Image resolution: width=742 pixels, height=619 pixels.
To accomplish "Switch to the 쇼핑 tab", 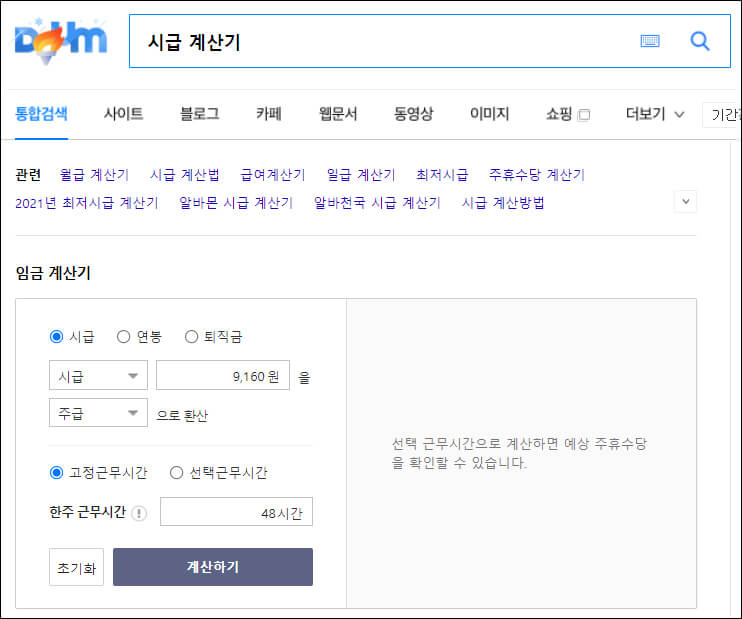I will pyautogui.click(x=559, y=114).
